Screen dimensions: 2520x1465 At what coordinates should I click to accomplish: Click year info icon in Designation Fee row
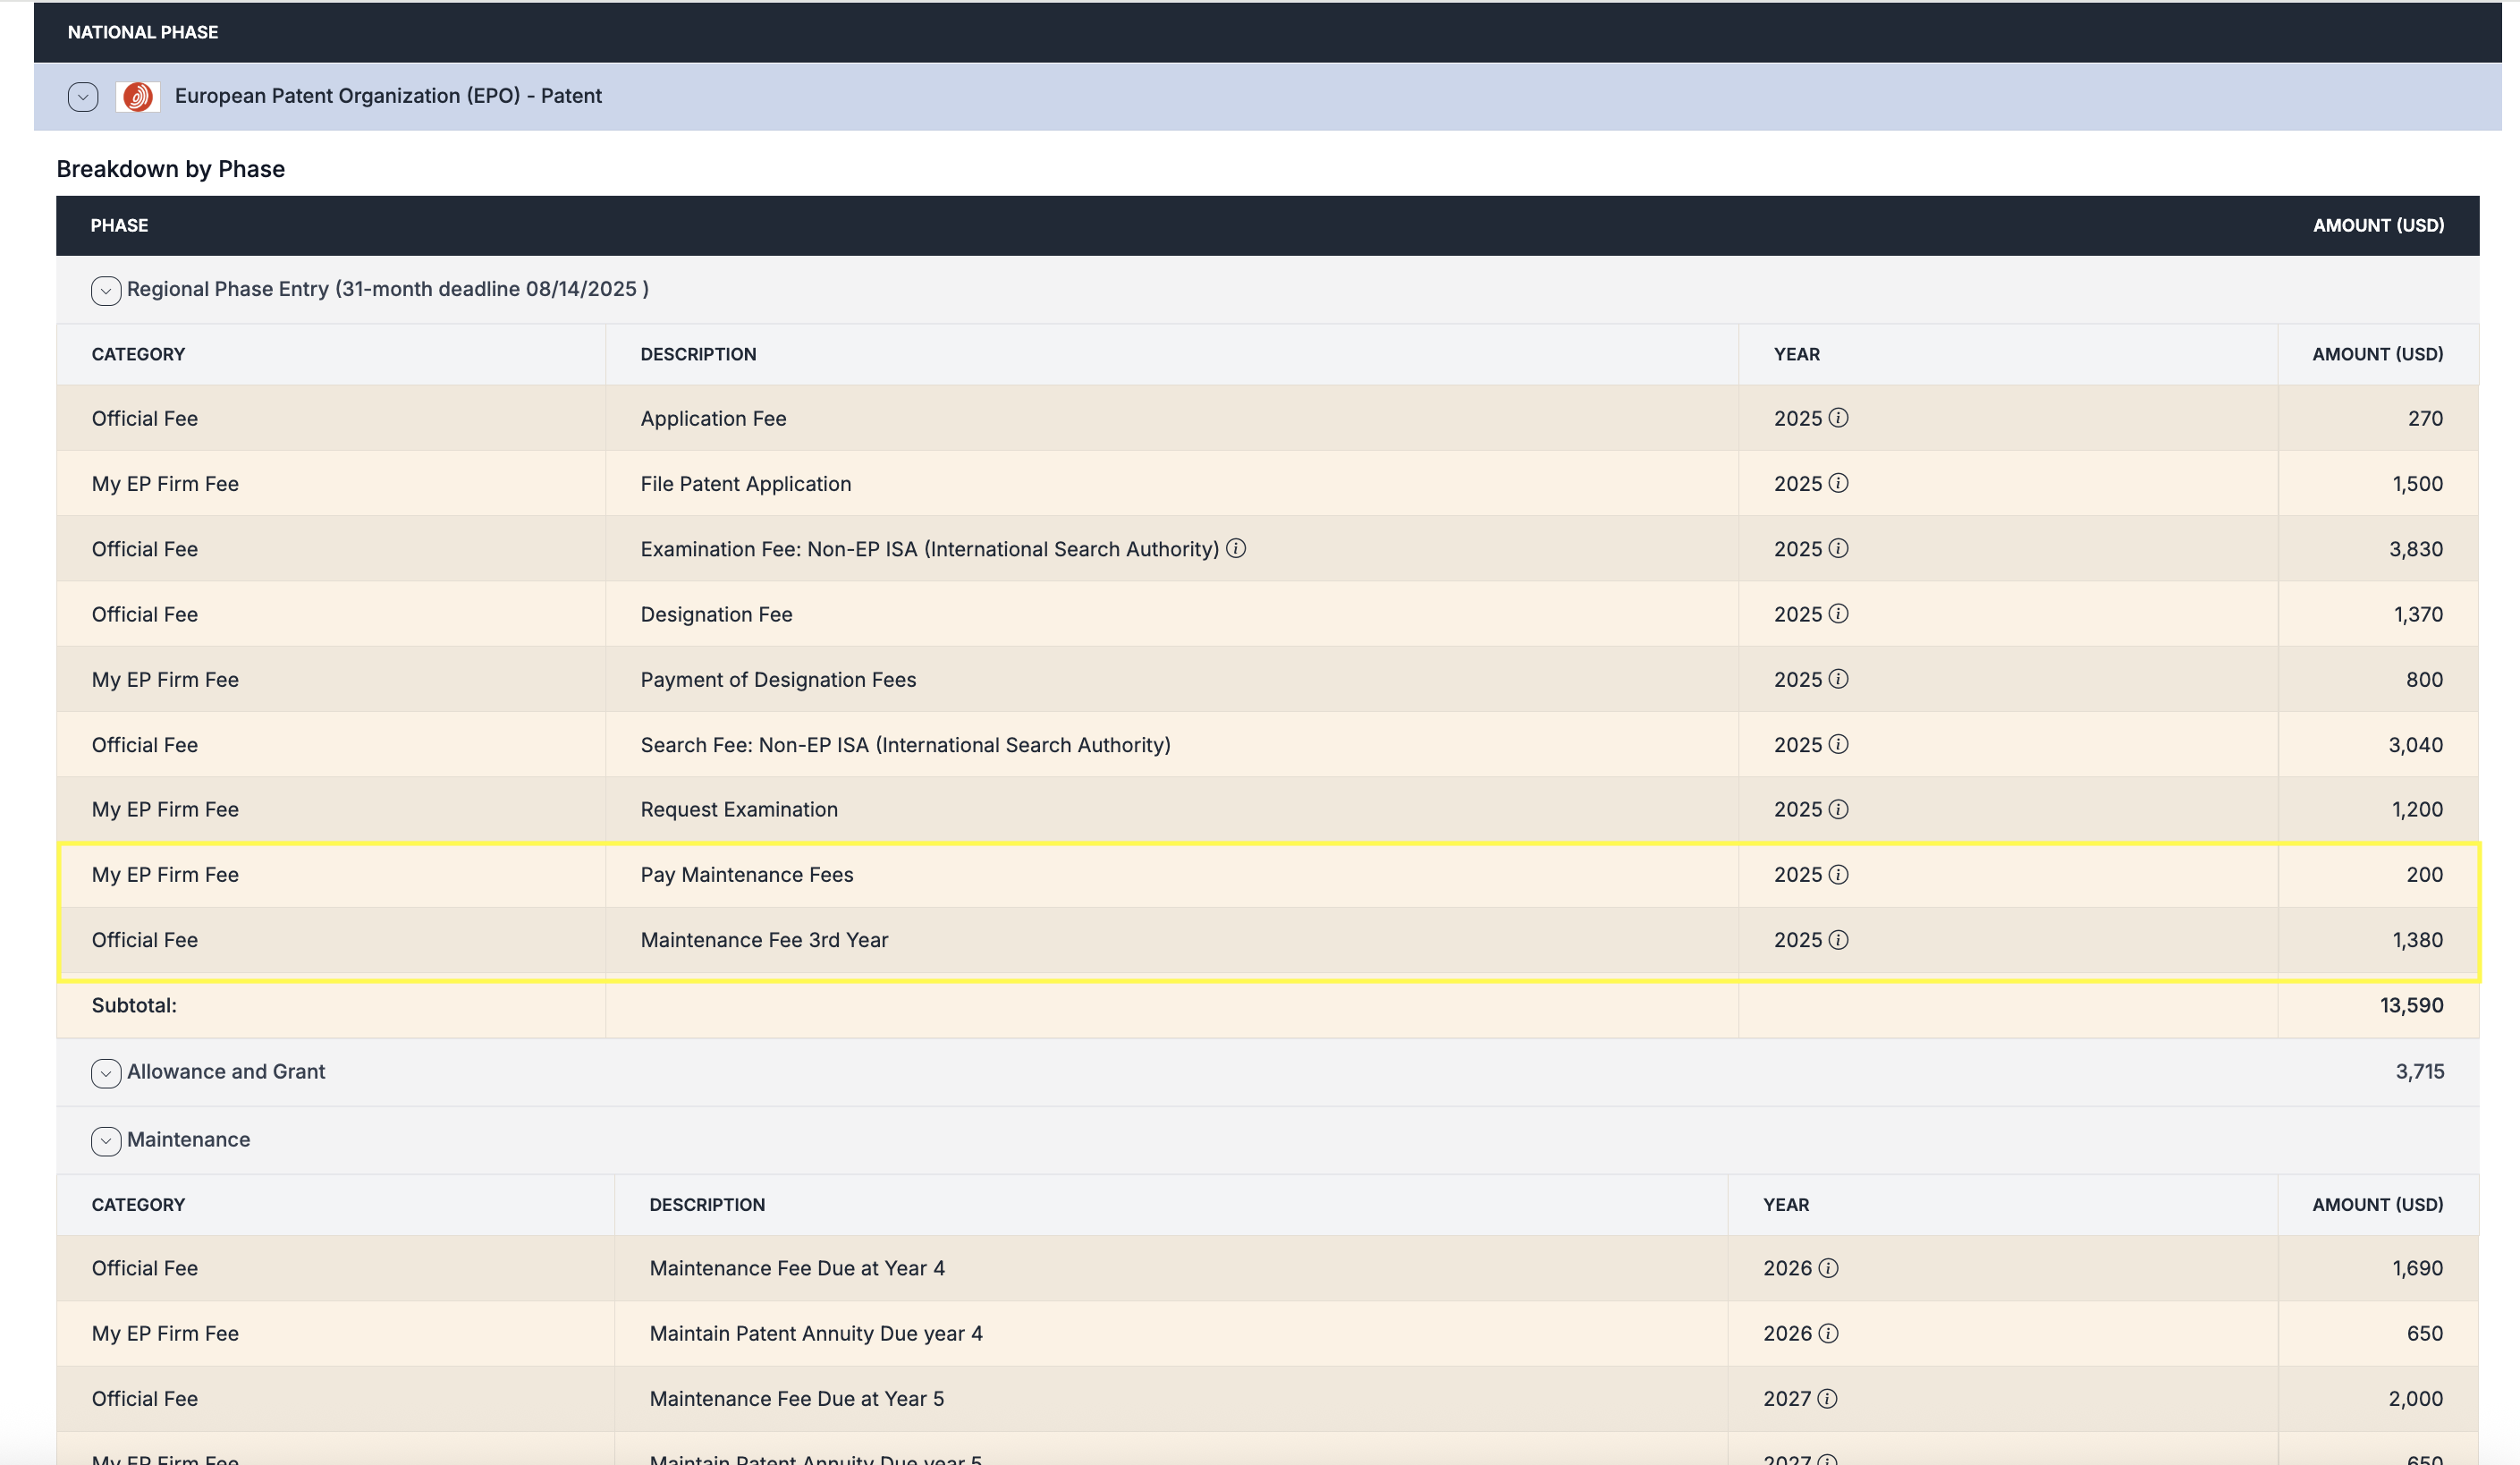1838,613
